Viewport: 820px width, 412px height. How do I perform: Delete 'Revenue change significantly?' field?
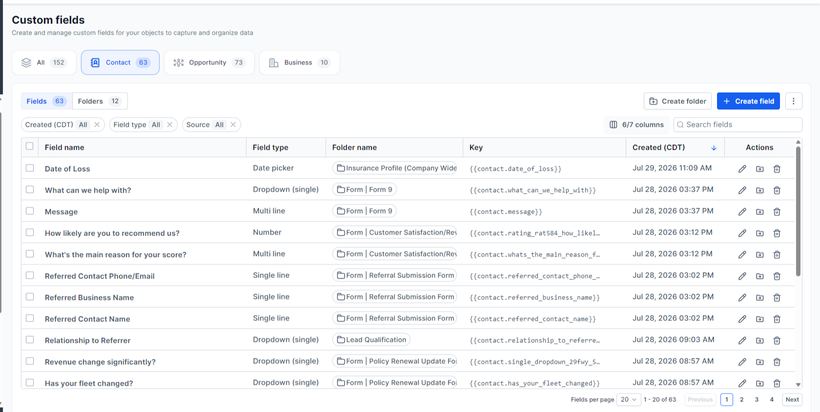point(777,362)
